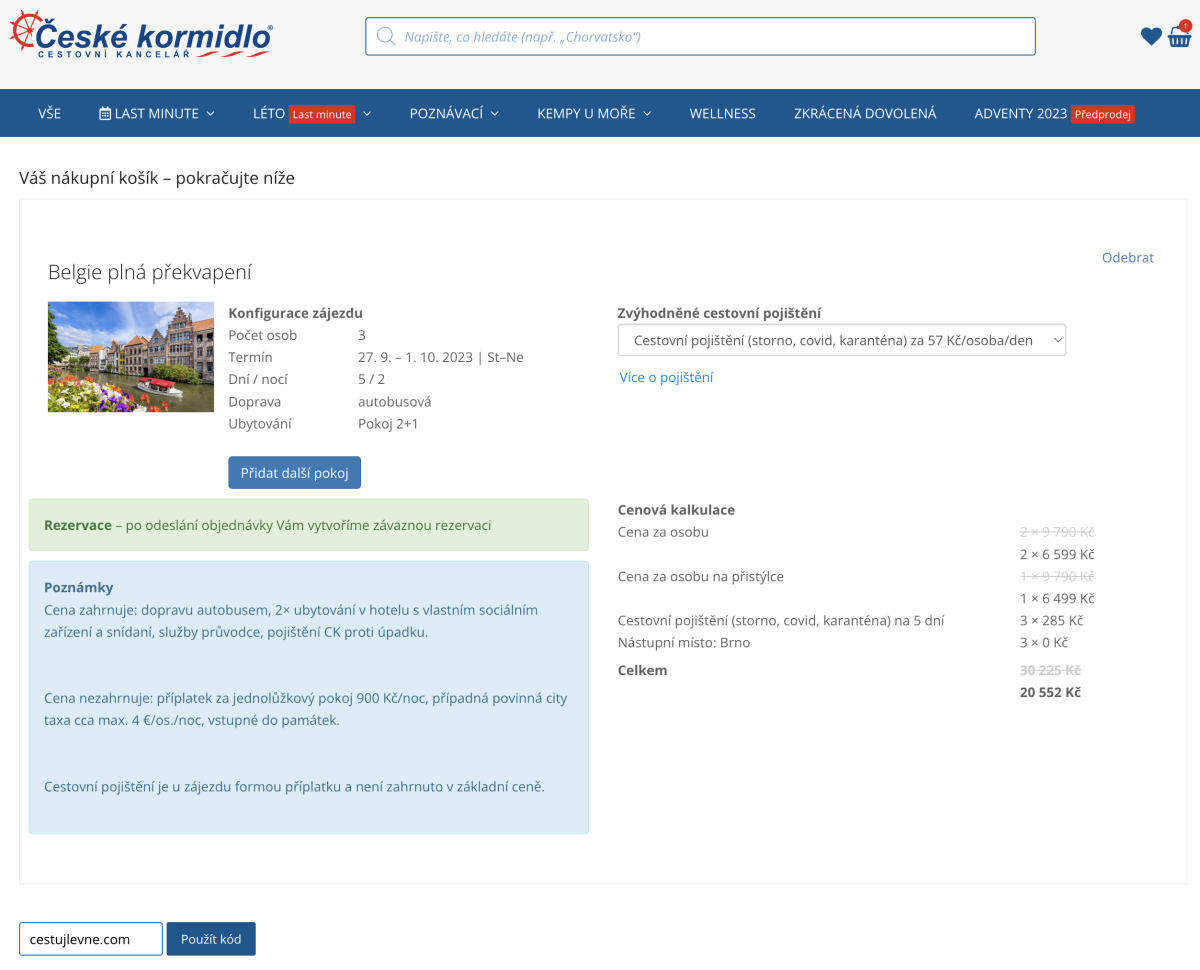Select ZKRÁCENÁ DOVOLENÁ in navigation
Viewport: 1200px width, 970px height.
(x=864, y=114)
